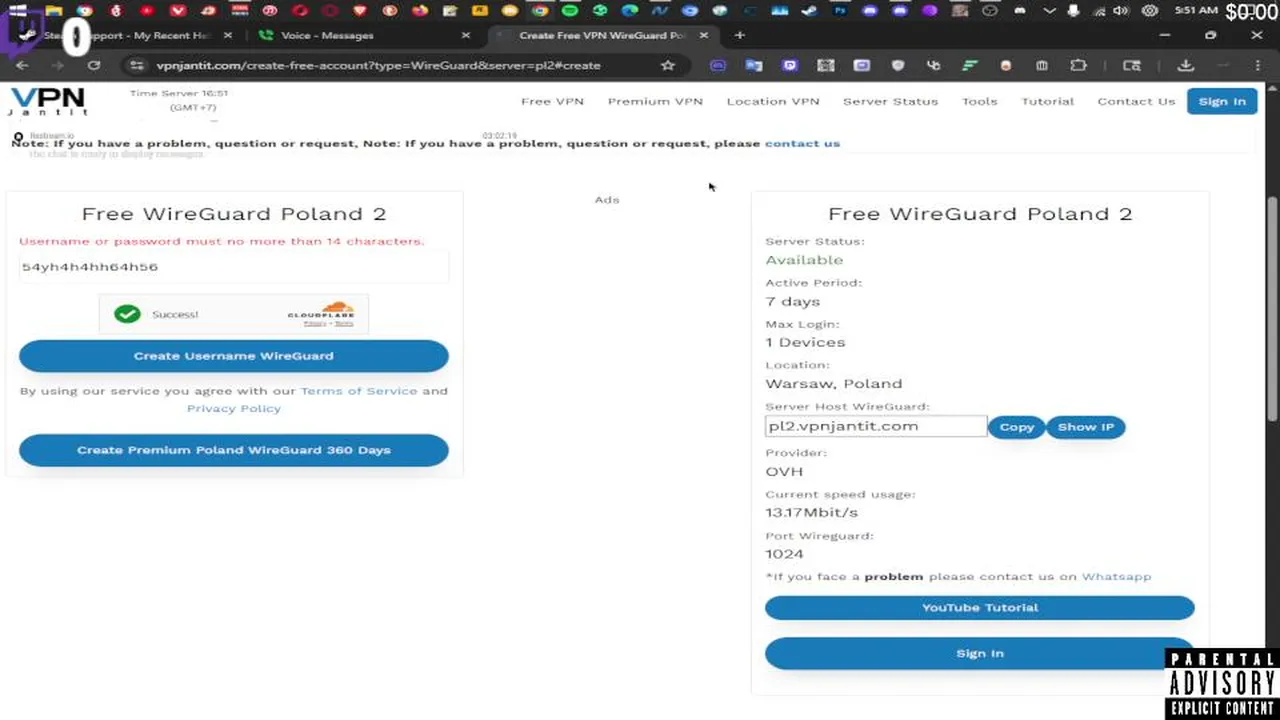The image size is (1280, 720).
Task: Click the 13.17Mbit/s speed usage value
Action: pos(812,512)
